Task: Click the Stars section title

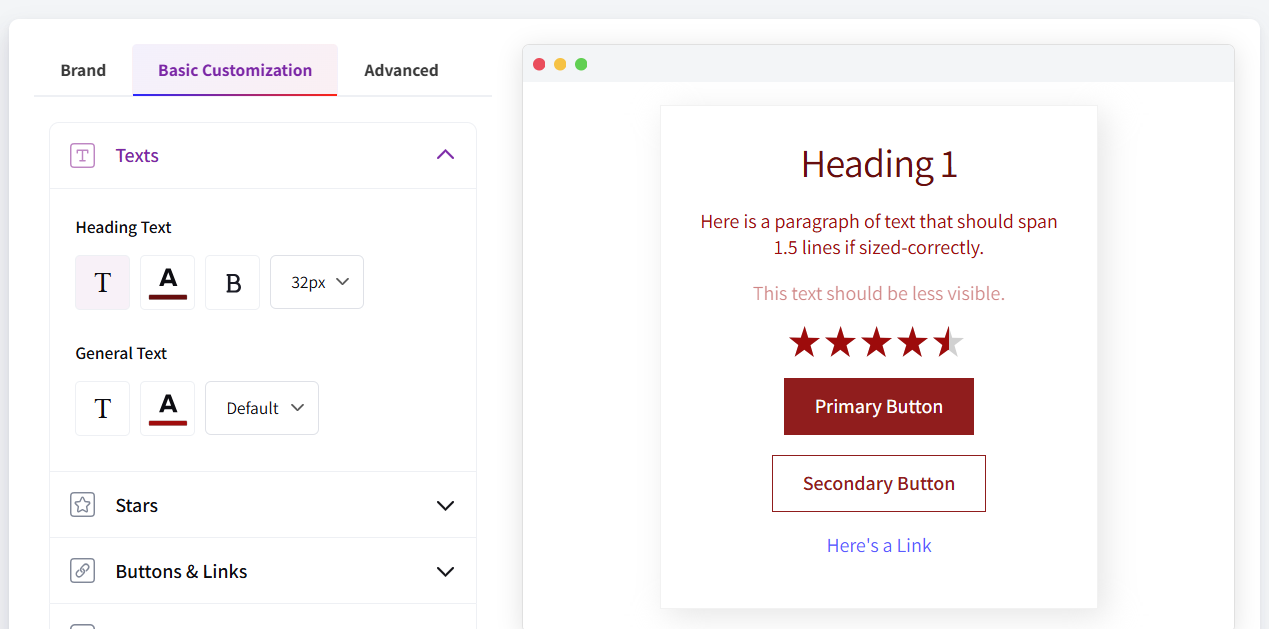Action: coord(137,505)
